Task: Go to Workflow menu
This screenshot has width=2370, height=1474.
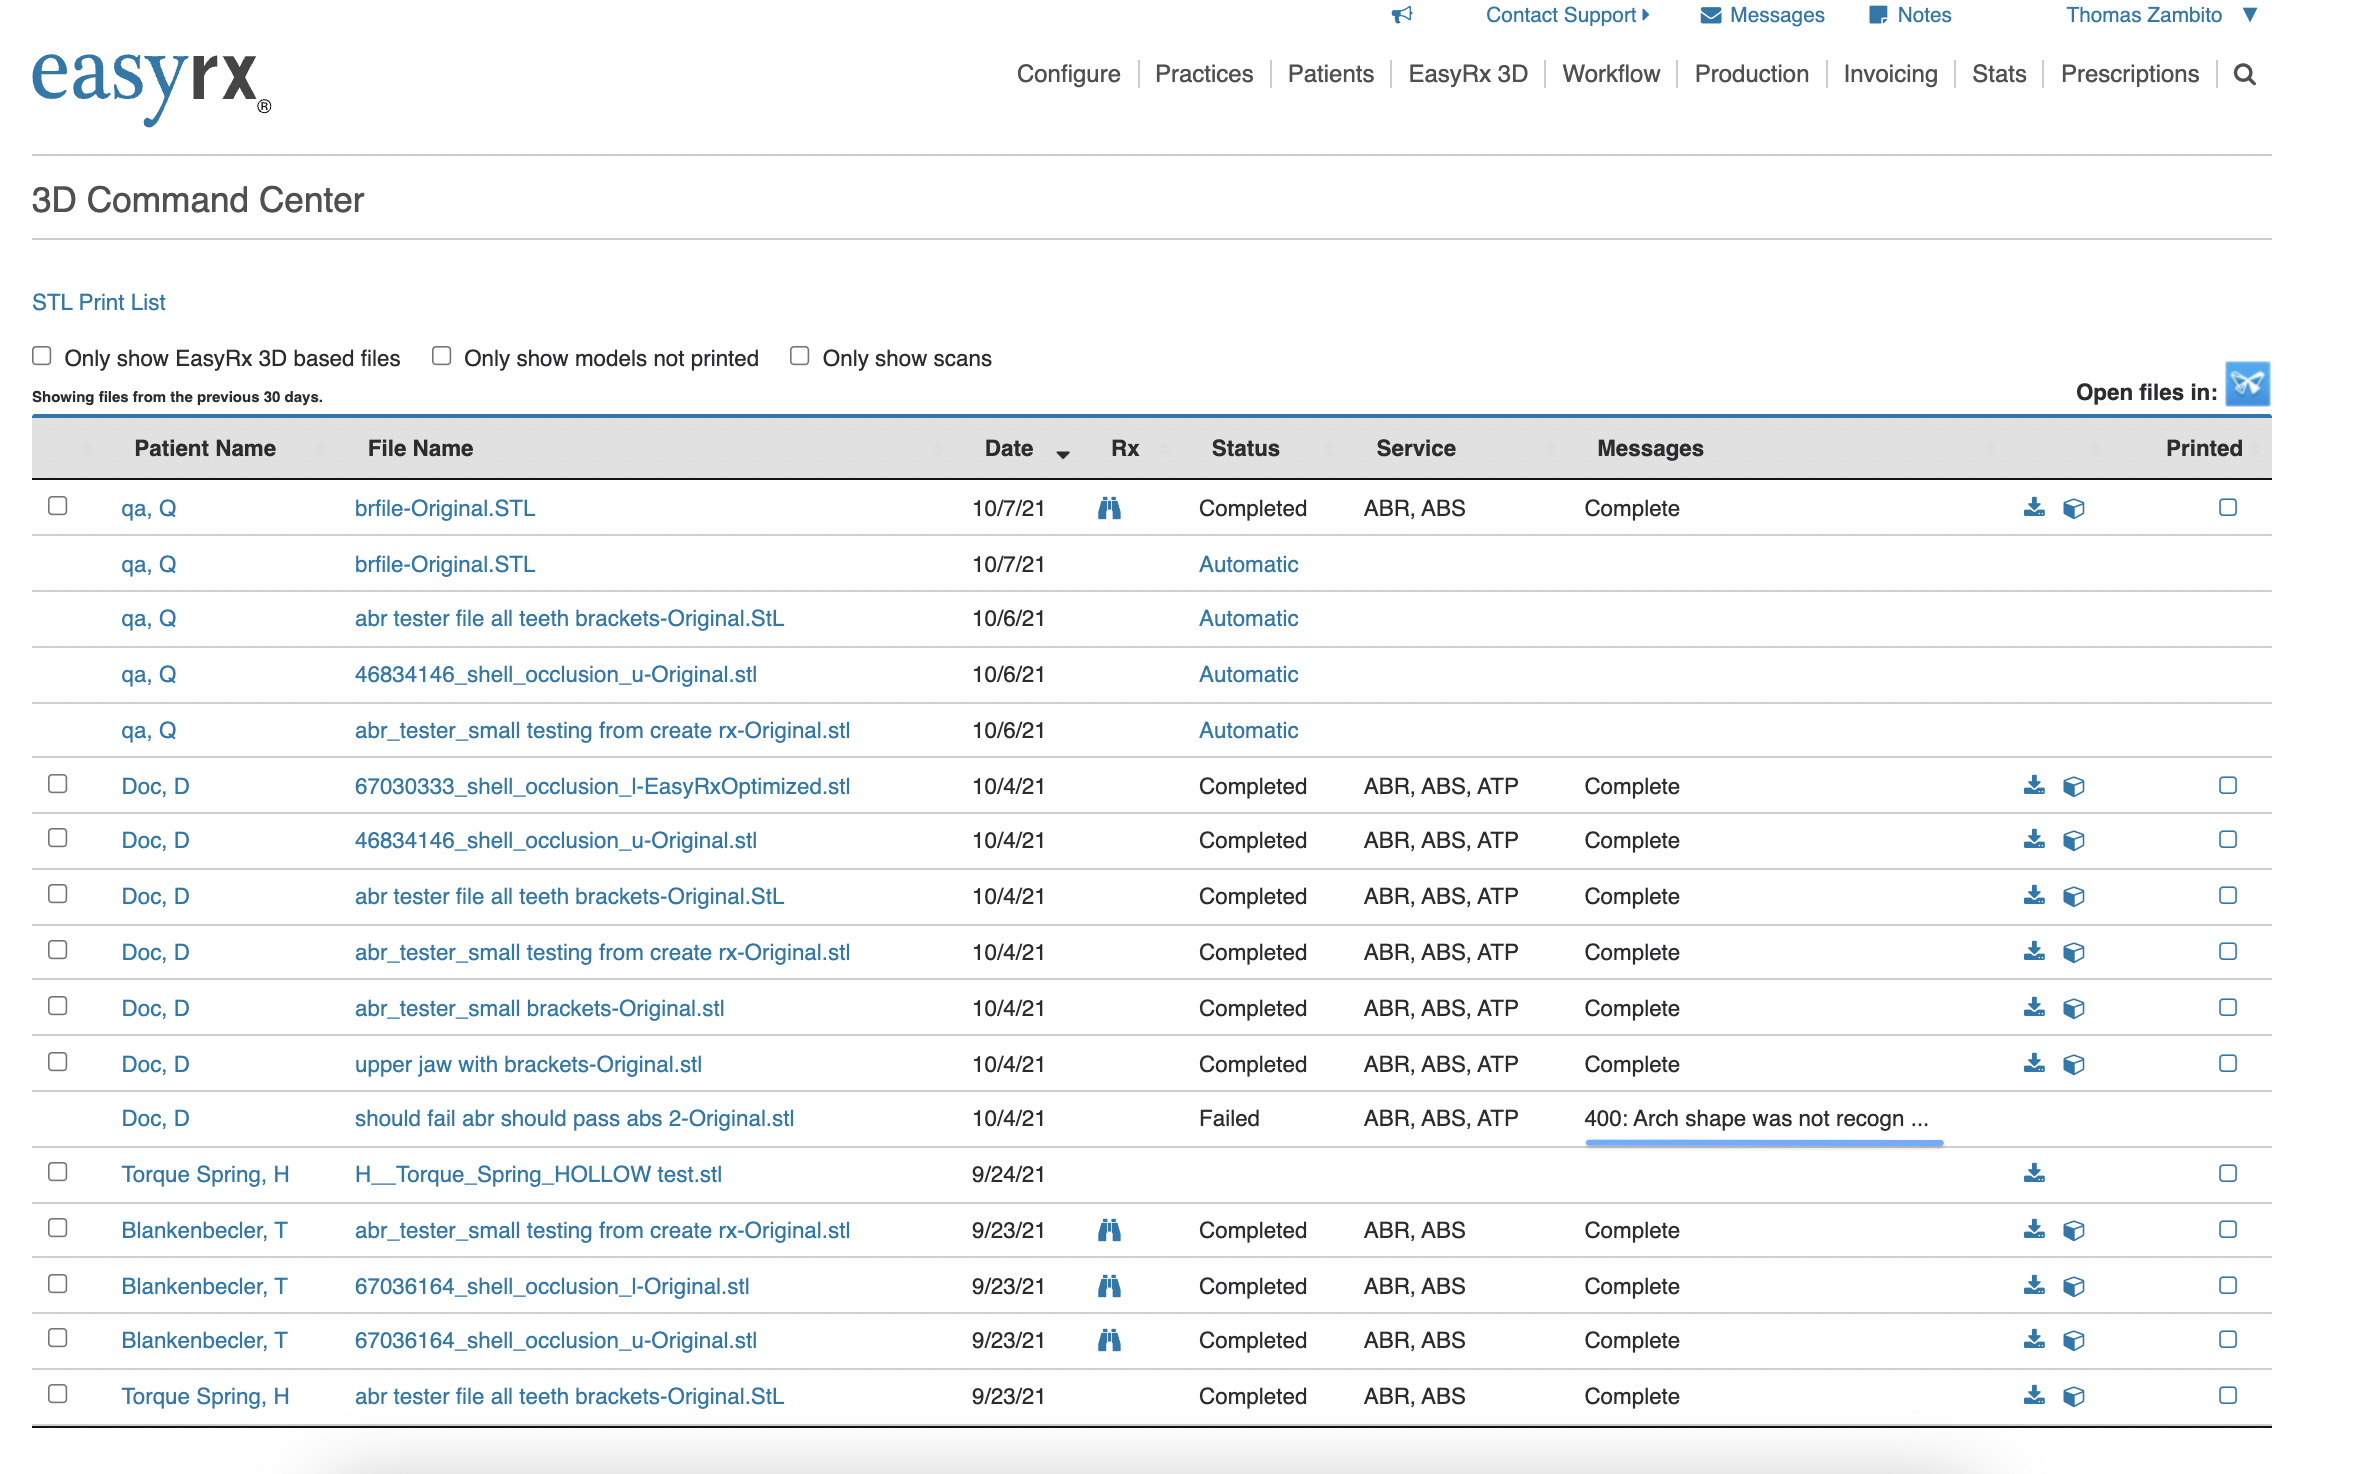Action: click(x=1611, y=74)
